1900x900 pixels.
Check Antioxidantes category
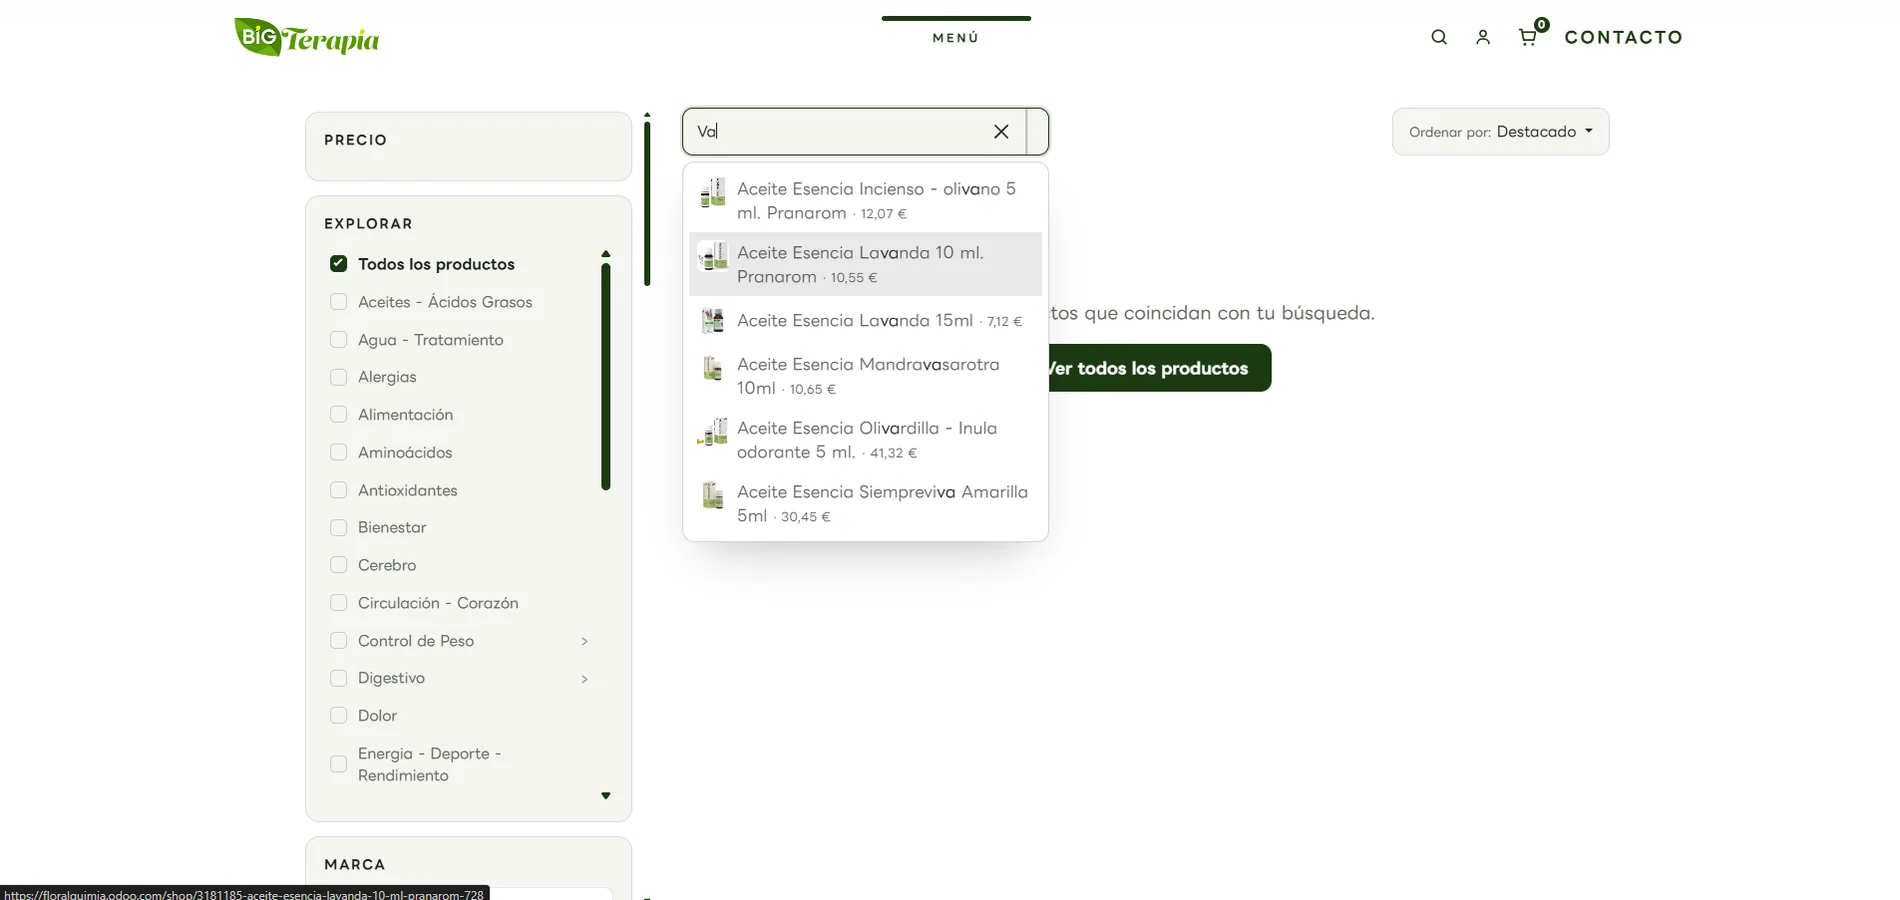click(338, 490)
